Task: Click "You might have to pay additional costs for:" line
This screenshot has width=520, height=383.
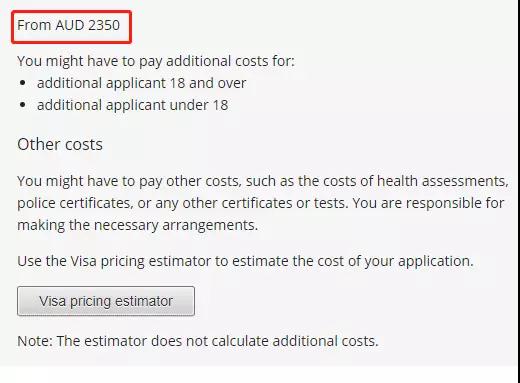Action: 156,61
